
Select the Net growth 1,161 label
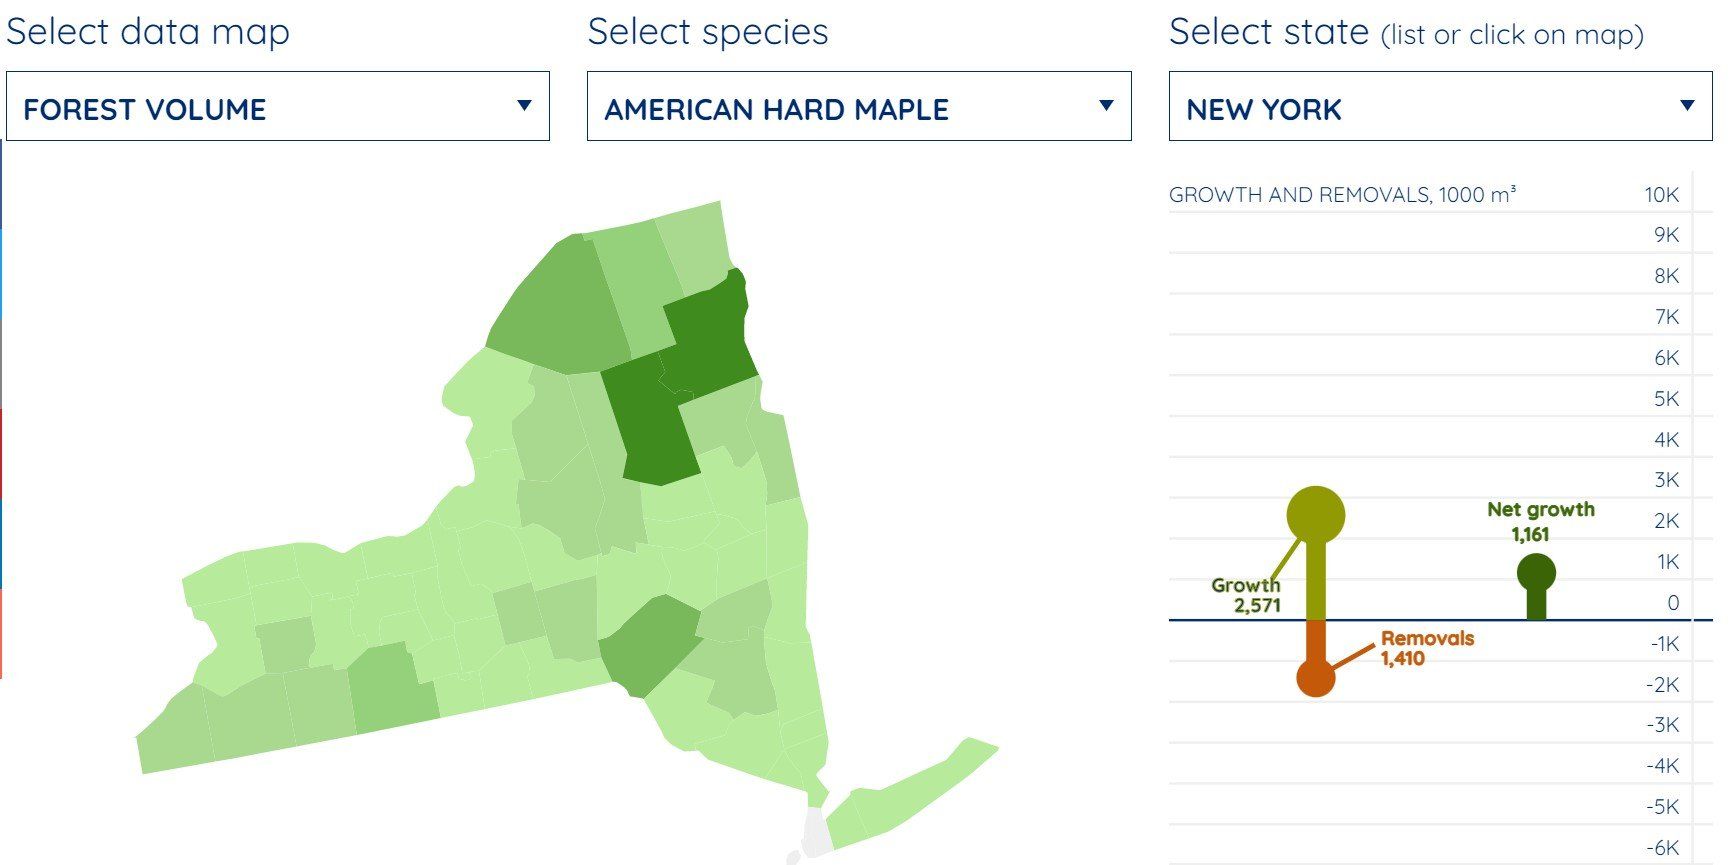(1540, 521)
